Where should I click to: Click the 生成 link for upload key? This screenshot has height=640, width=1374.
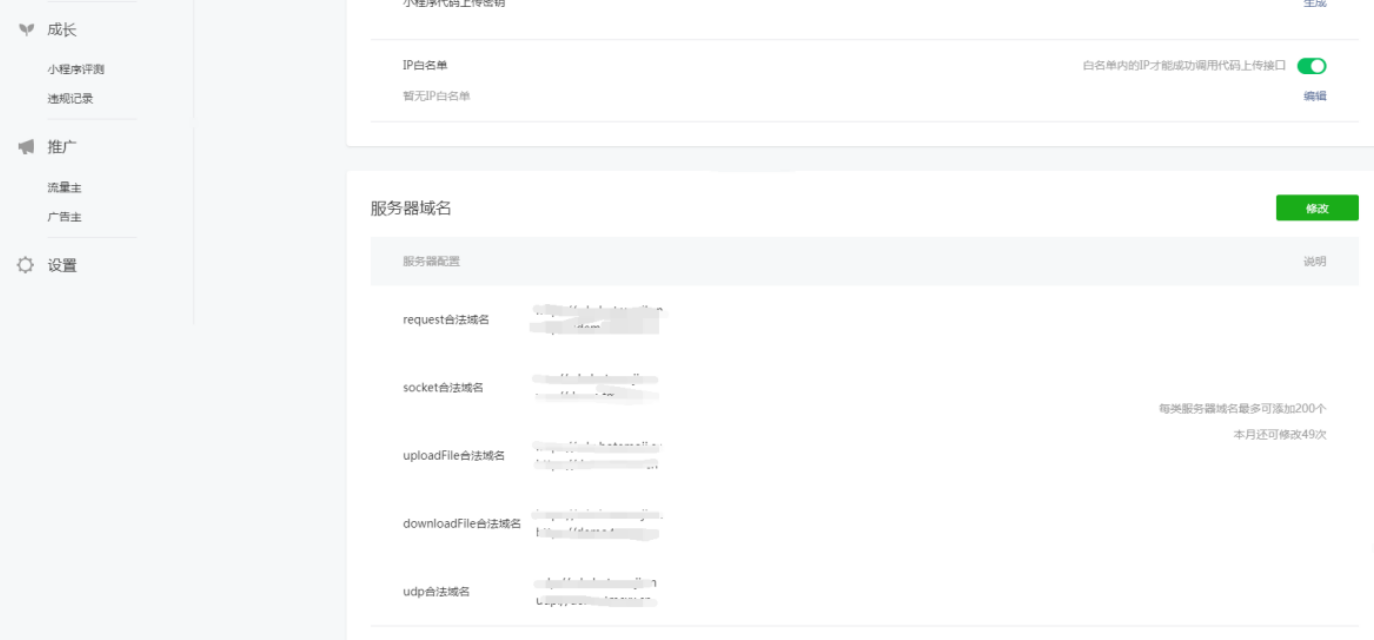pyautogui.click(x=1314, y=3)
